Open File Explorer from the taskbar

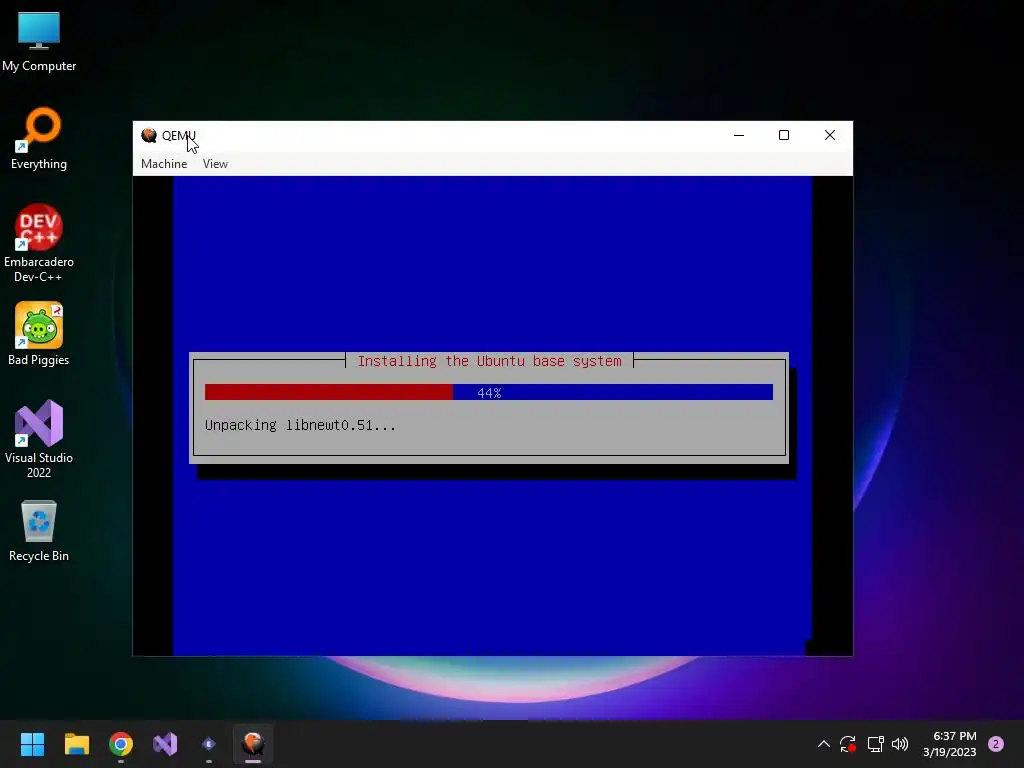click(x=76, y=744)
